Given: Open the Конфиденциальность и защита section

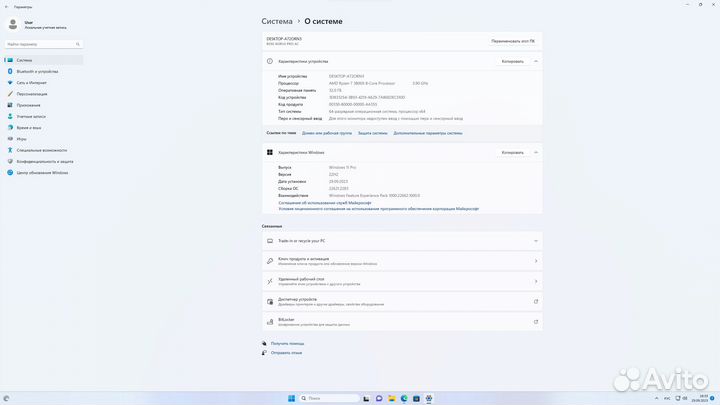Looking at the screenshot, I should click(x=45, y=162).
